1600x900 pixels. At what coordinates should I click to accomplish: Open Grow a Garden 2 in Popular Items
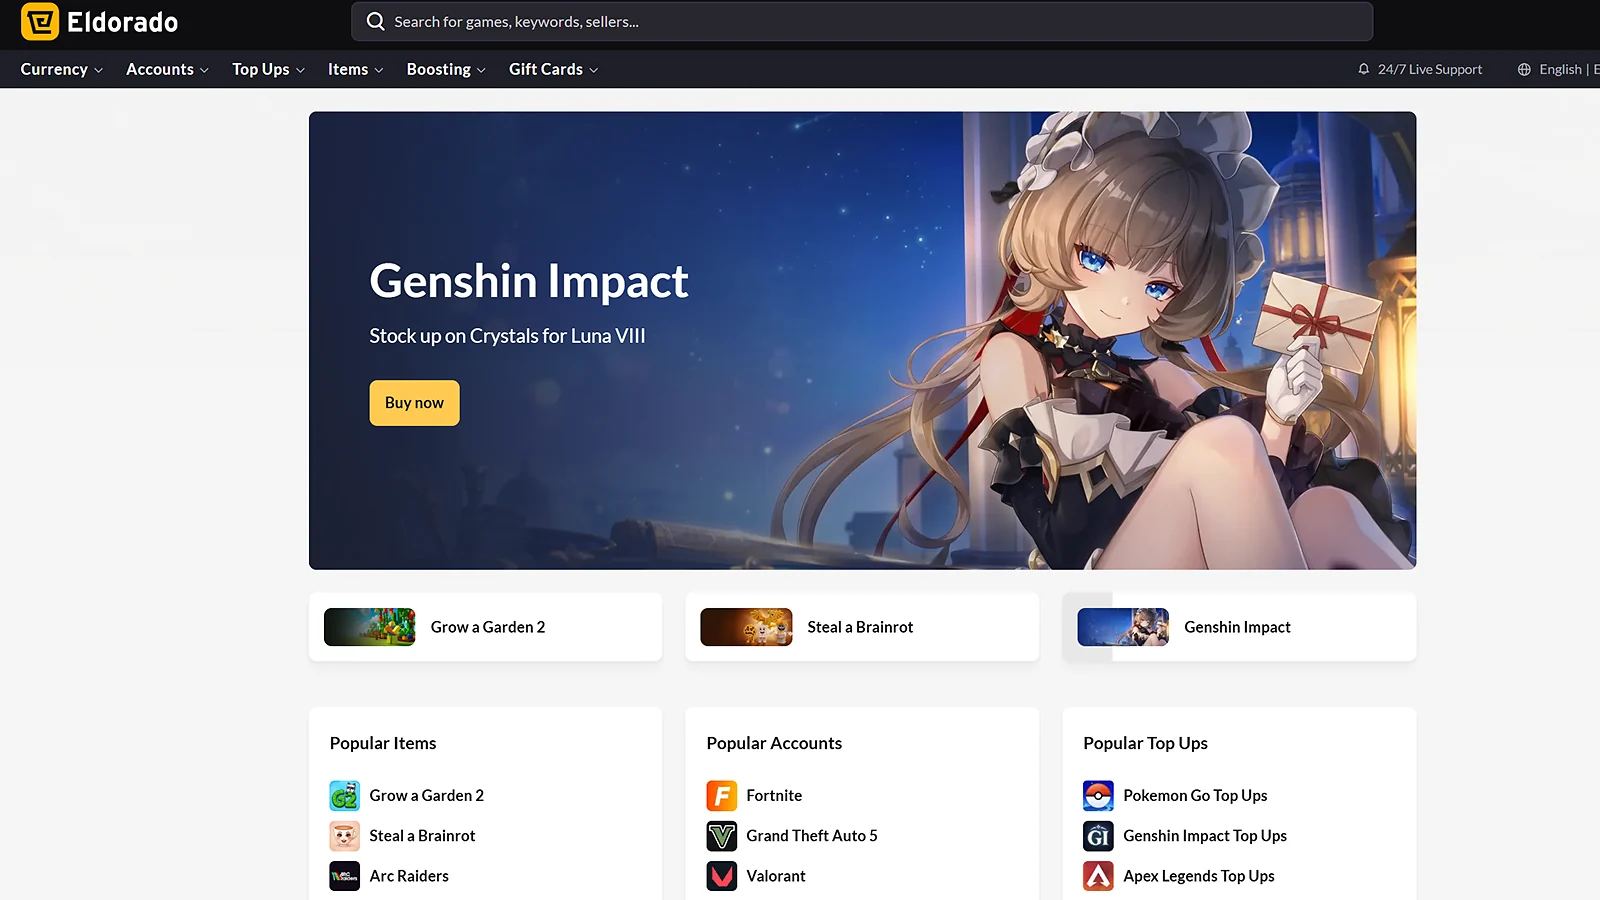pos(427,796)
